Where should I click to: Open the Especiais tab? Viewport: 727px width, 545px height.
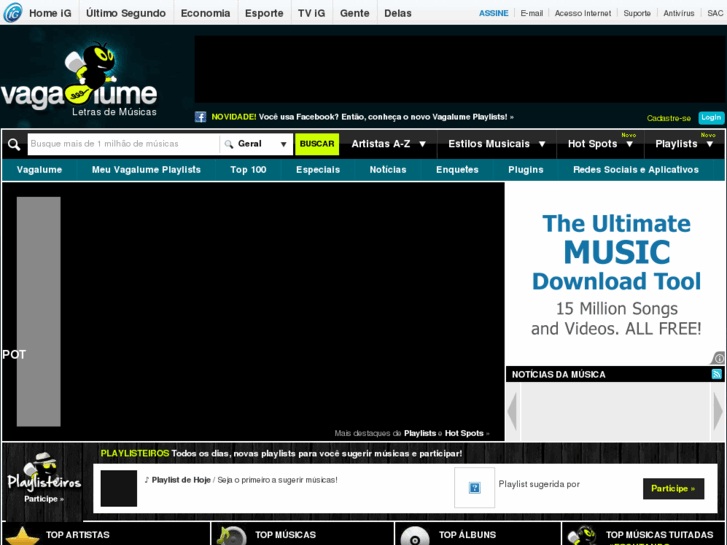(x=318, y=170)
